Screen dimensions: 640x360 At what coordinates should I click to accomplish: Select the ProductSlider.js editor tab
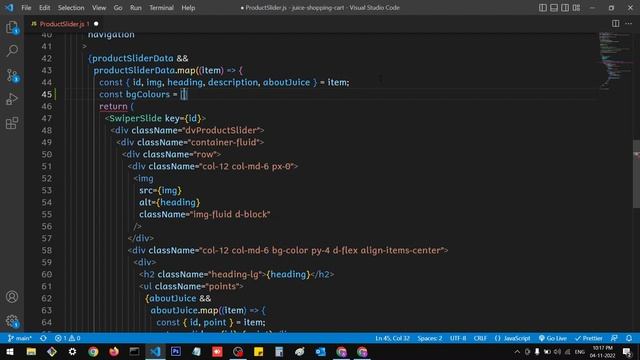click(x=64, y=24)
